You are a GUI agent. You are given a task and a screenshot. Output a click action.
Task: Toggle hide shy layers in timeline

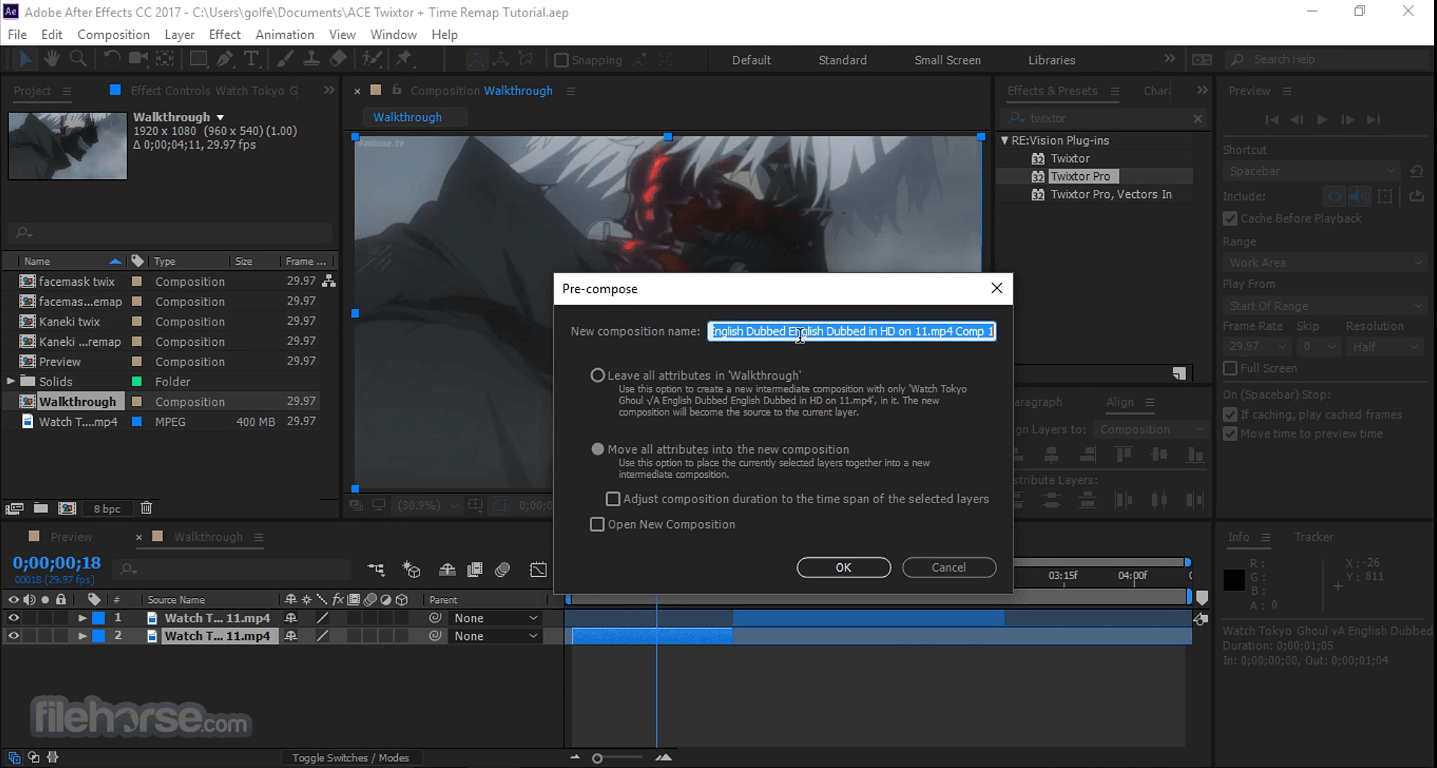tap(447, 570)
